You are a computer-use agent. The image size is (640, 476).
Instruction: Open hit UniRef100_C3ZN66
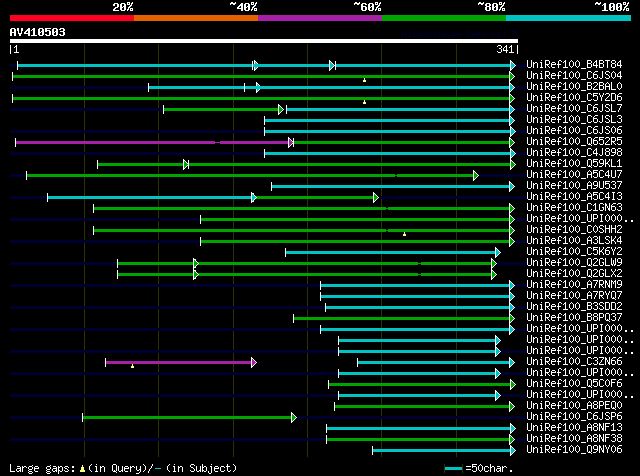pos(574,362)
